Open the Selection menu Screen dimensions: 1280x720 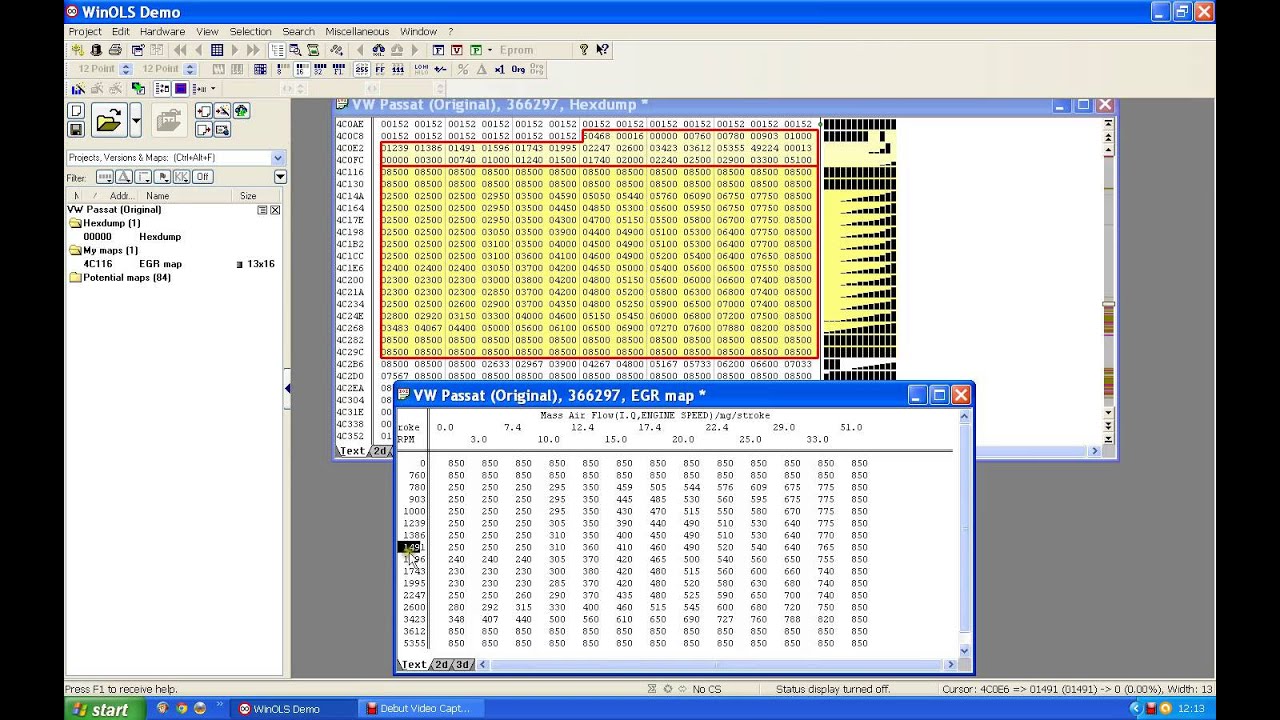(x=250, y=31)
